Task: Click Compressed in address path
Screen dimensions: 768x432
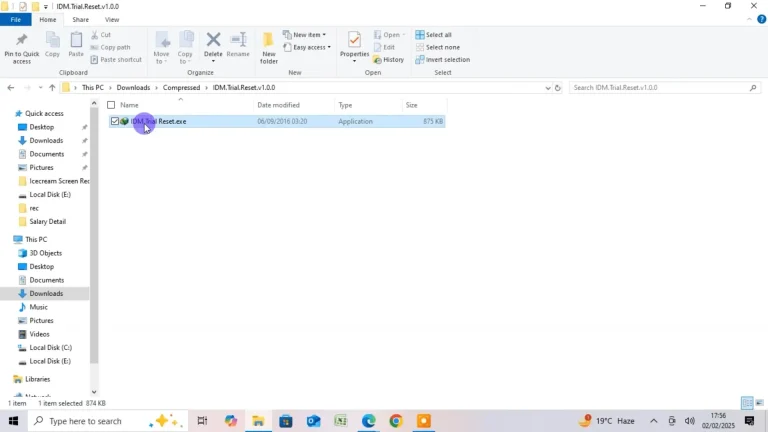Action: click(181, 88)
